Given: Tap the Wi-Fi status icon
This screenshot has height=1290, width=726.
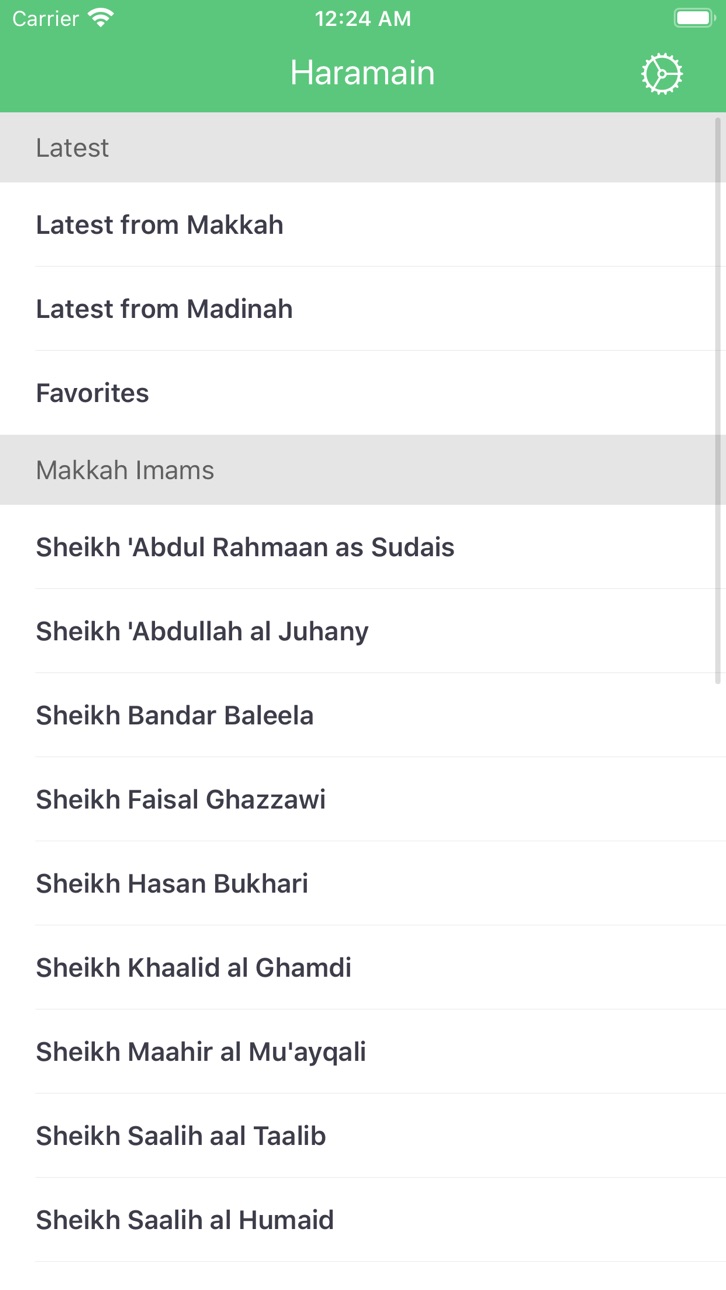Looking at the screenshot, I should tap(101, 18).
